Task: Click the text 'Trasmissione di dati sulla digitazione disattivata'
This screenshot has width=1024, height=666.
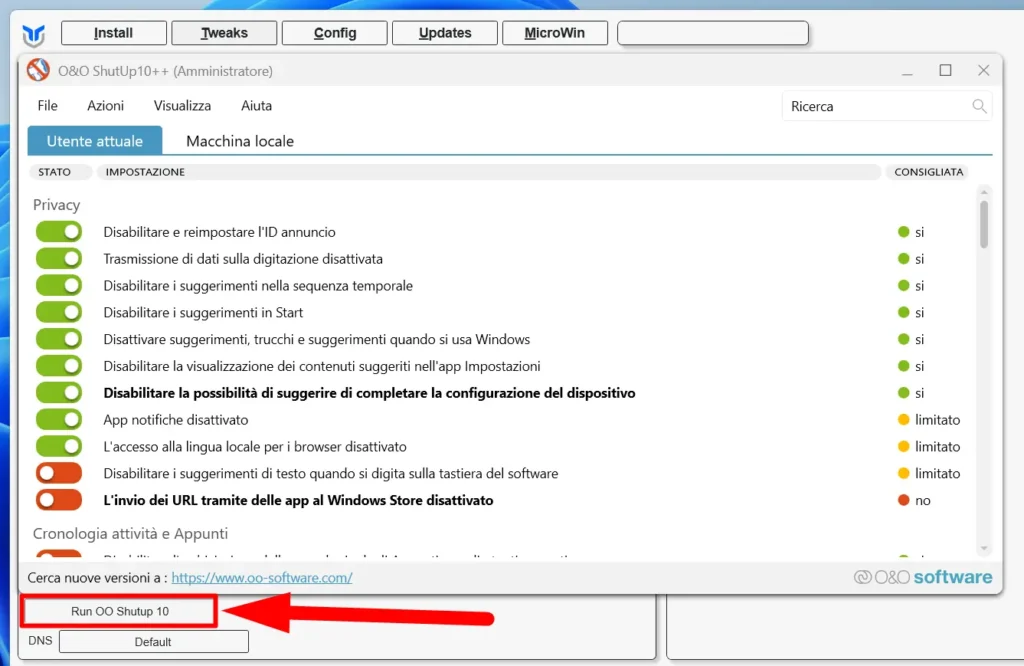Action: pos(243,259)
